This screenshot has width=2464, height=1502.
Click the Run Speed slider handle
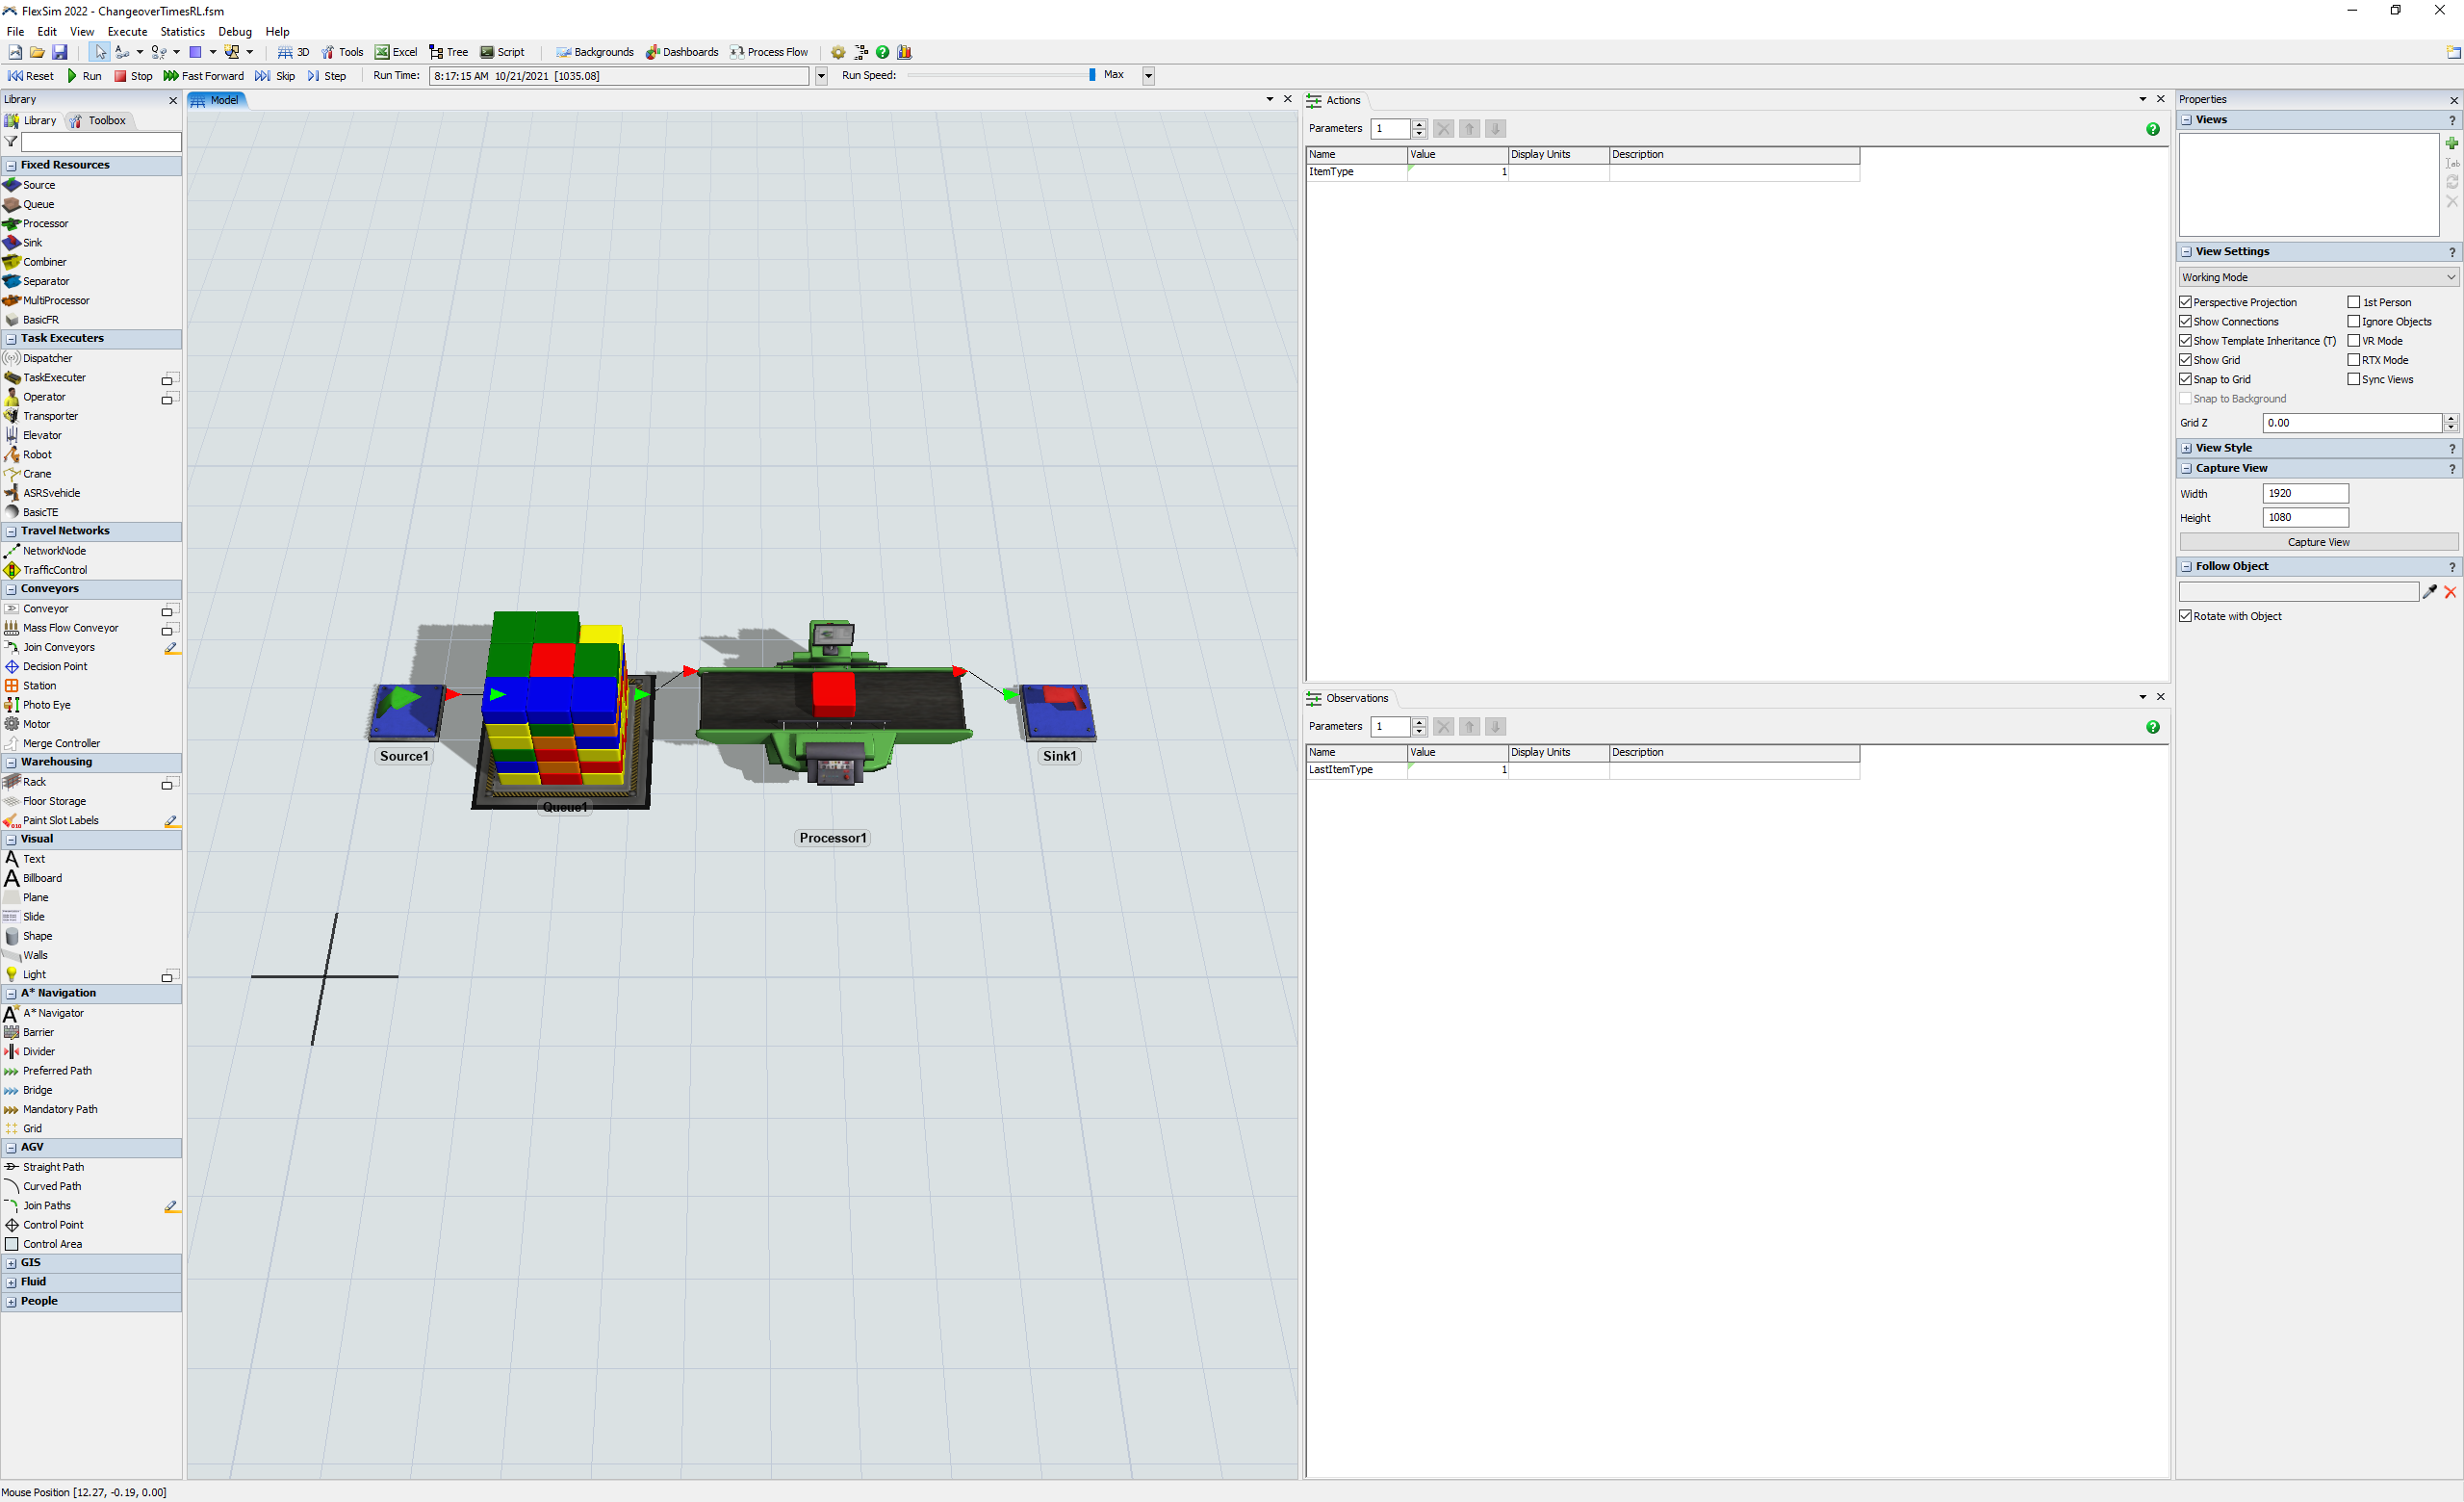[x=1092, y=75]
